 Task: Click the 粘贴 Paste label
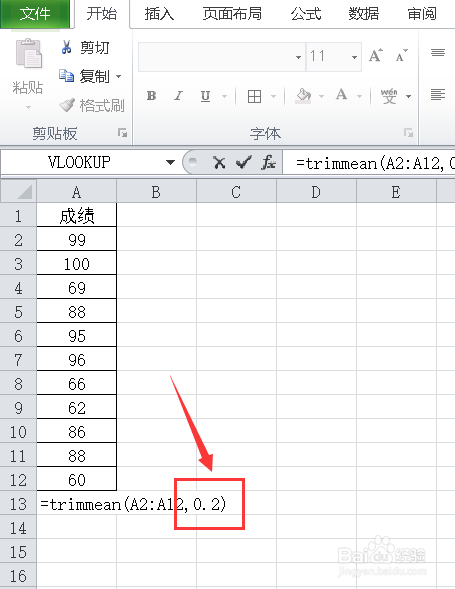point(28,88)
